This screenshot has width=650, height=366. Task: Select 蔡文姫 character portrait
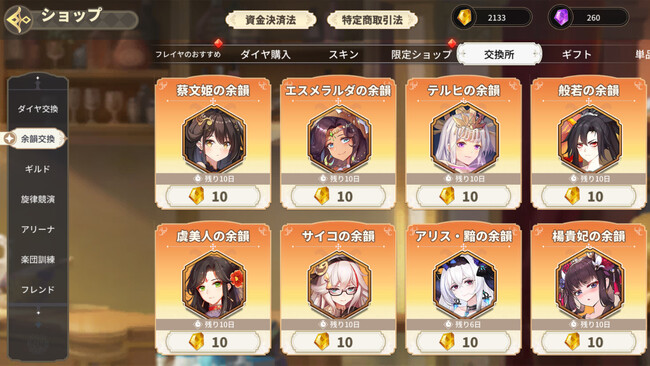213,139
